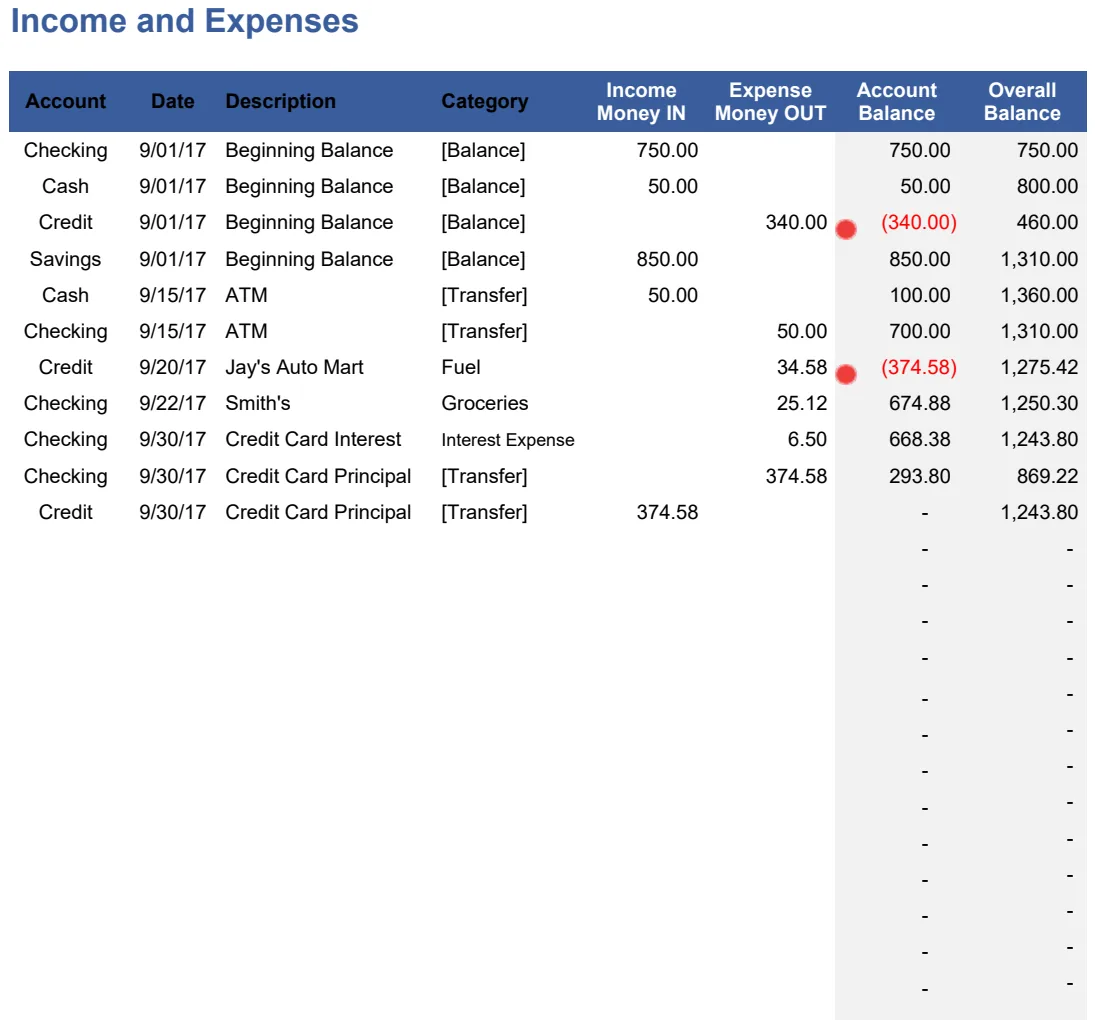
Task: Click the red dot beside (374.58)
Action: click(x=846, y=374)
